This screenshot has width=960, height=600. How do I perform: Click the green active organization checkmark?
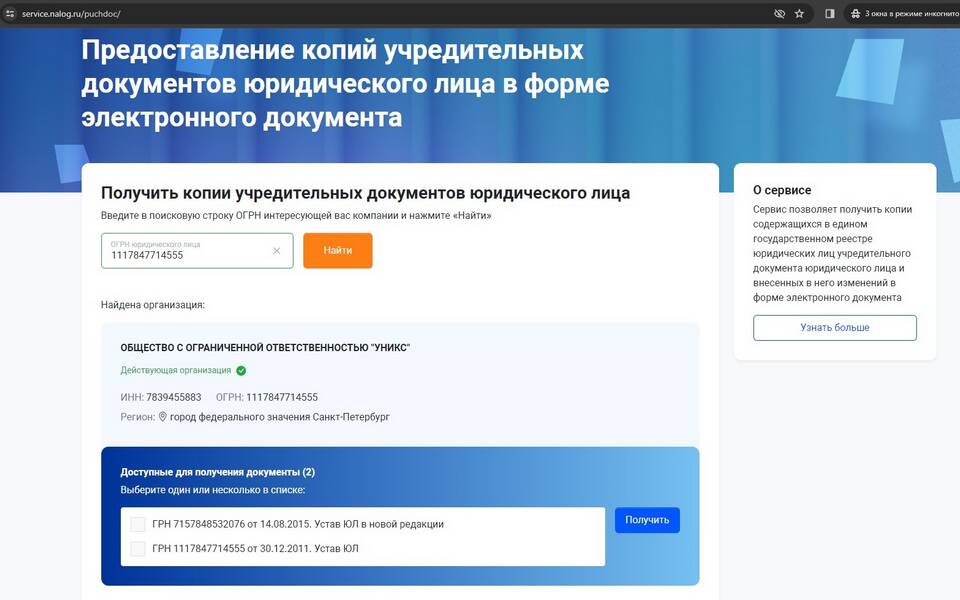point(241,370)
